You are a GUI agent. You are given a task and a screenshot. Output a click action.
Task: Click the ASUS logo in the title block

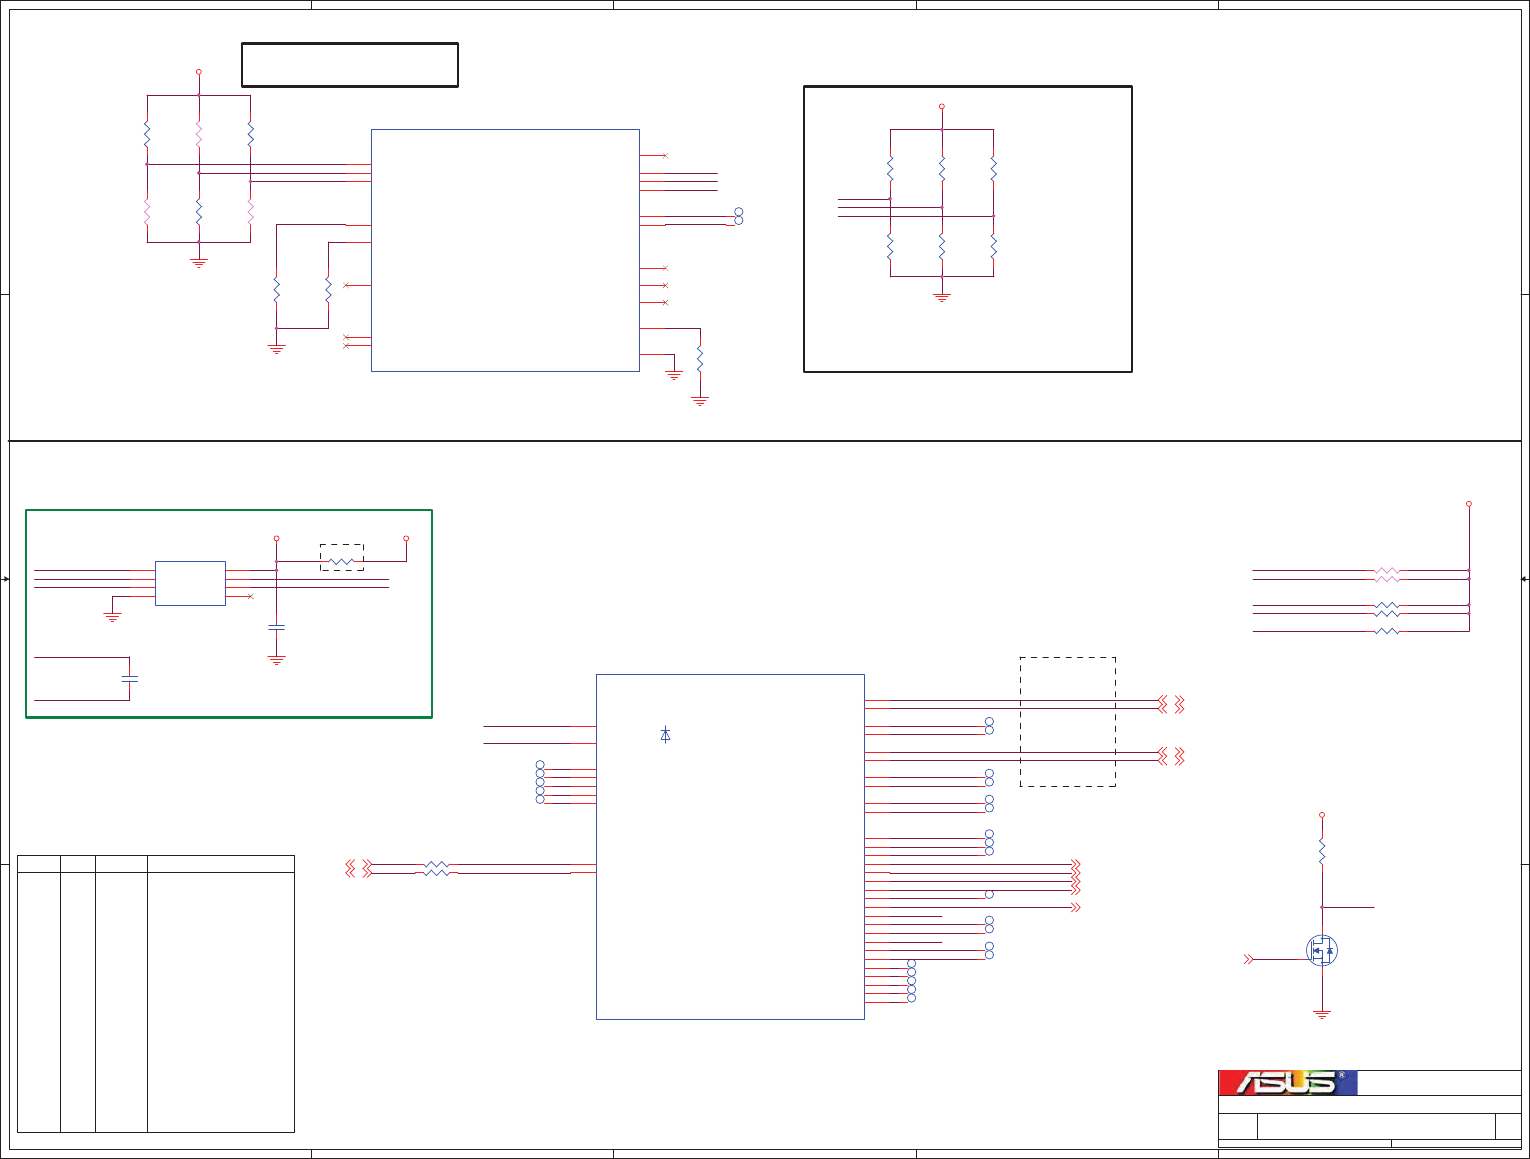coord(1287,1083)
